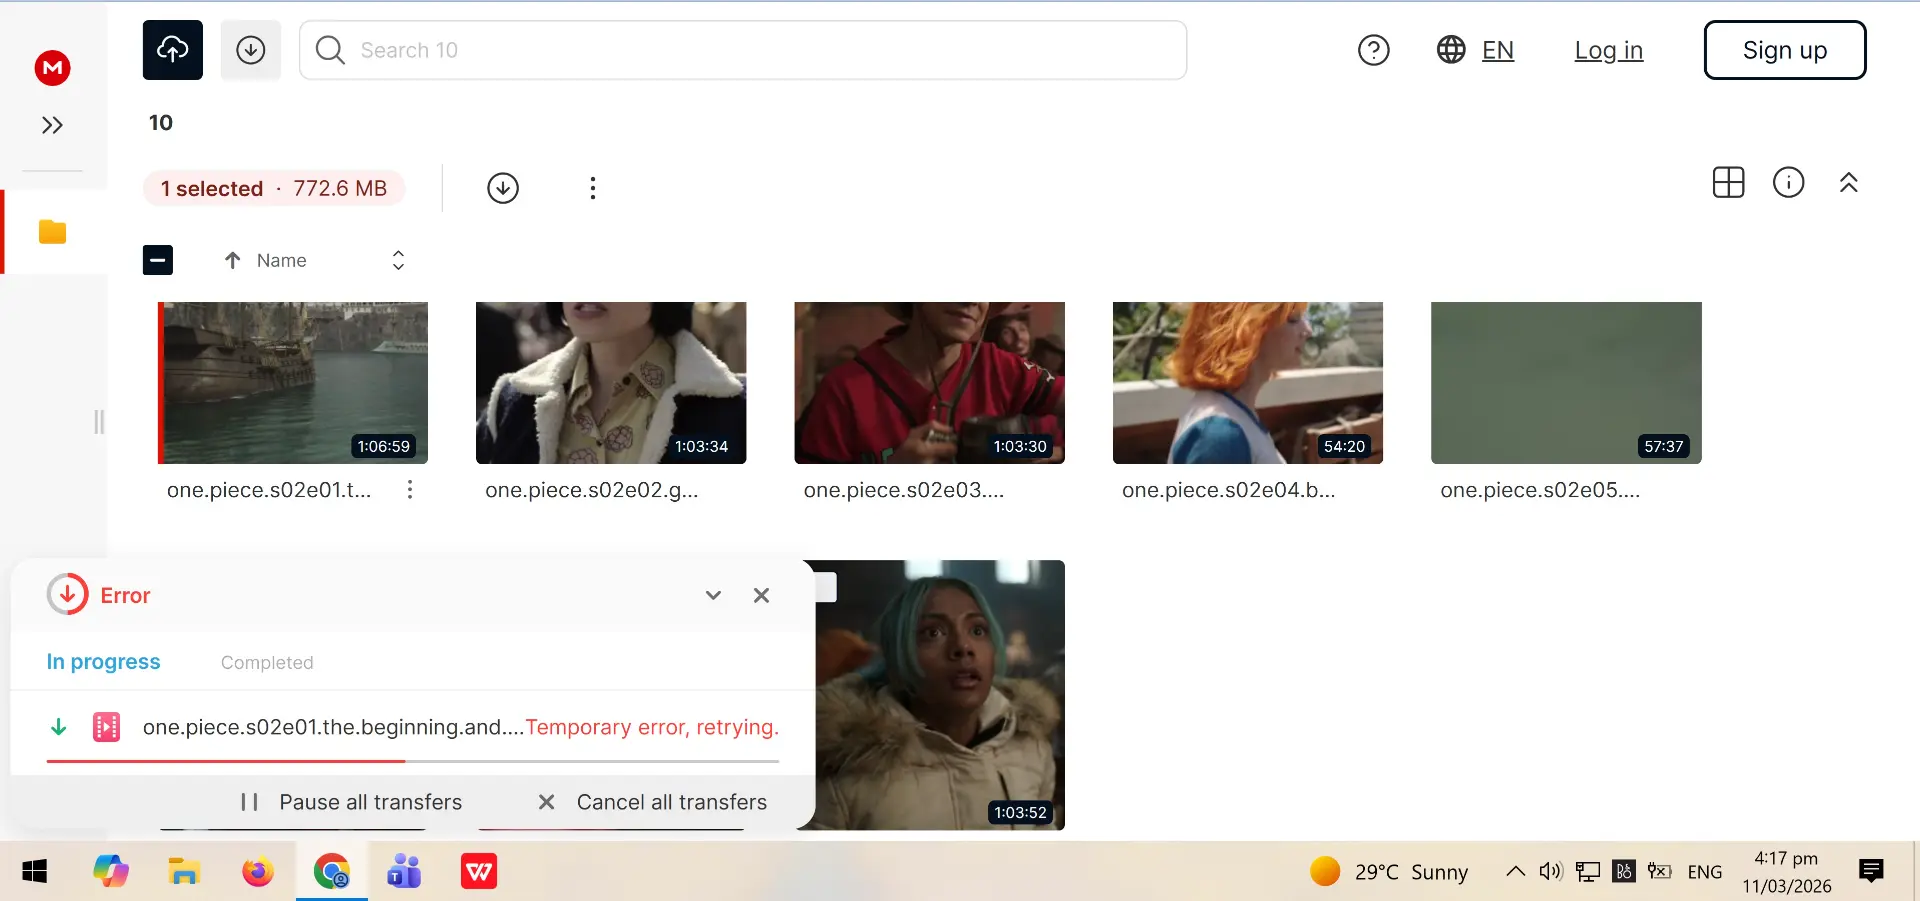Screen dimensions: 1920x901
Task: Click the 1:03:52 duration video thumbnail
Action: (940, 695)
